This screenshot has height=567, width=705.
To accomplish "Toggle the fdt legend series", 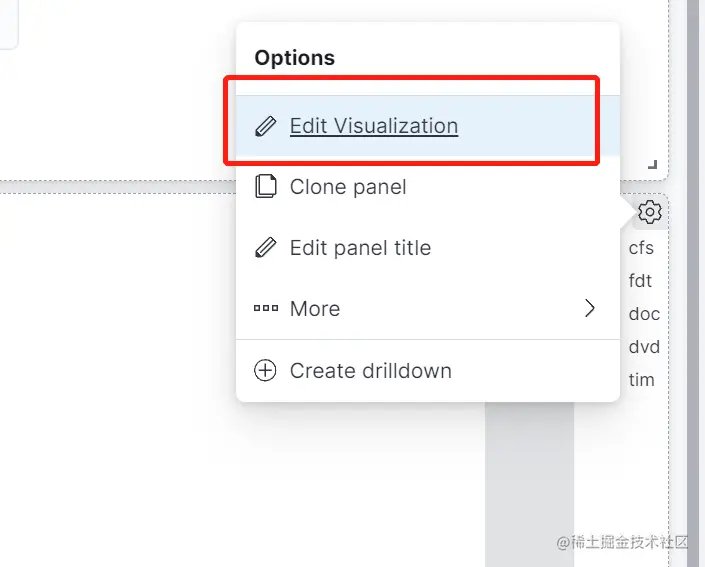I will point(640,281).
